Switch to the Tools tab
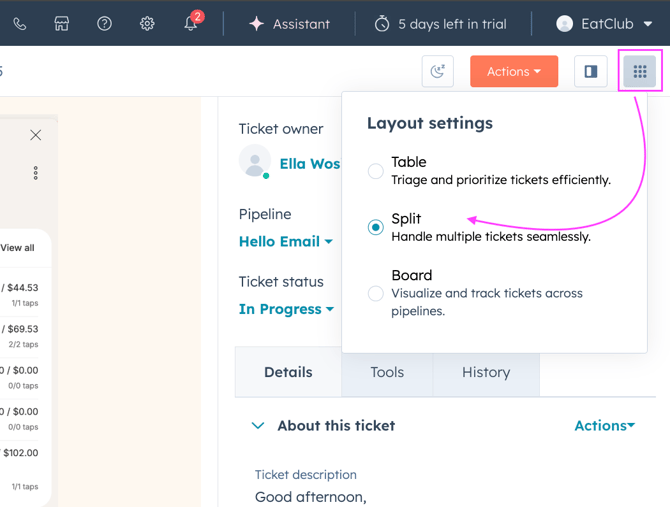This screenshot has width=670, height=507. point(387,372)
